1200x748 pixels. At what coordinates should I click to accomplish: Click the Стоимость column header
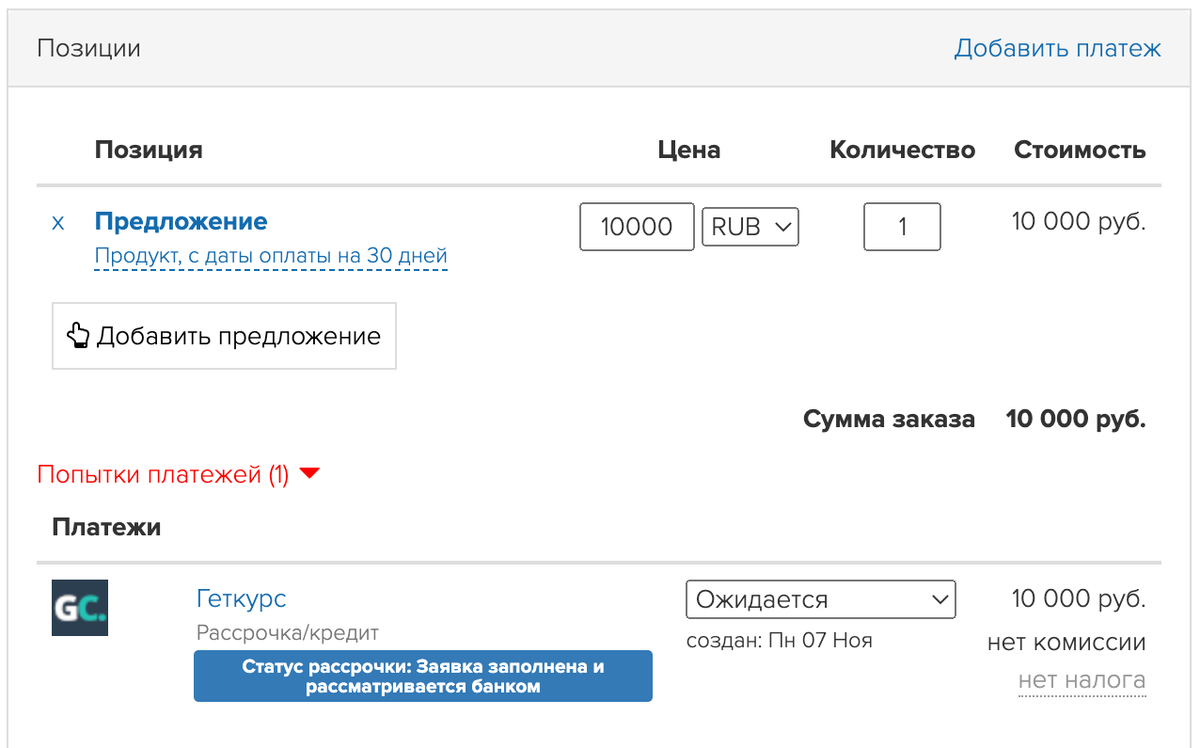point(1080,150)
